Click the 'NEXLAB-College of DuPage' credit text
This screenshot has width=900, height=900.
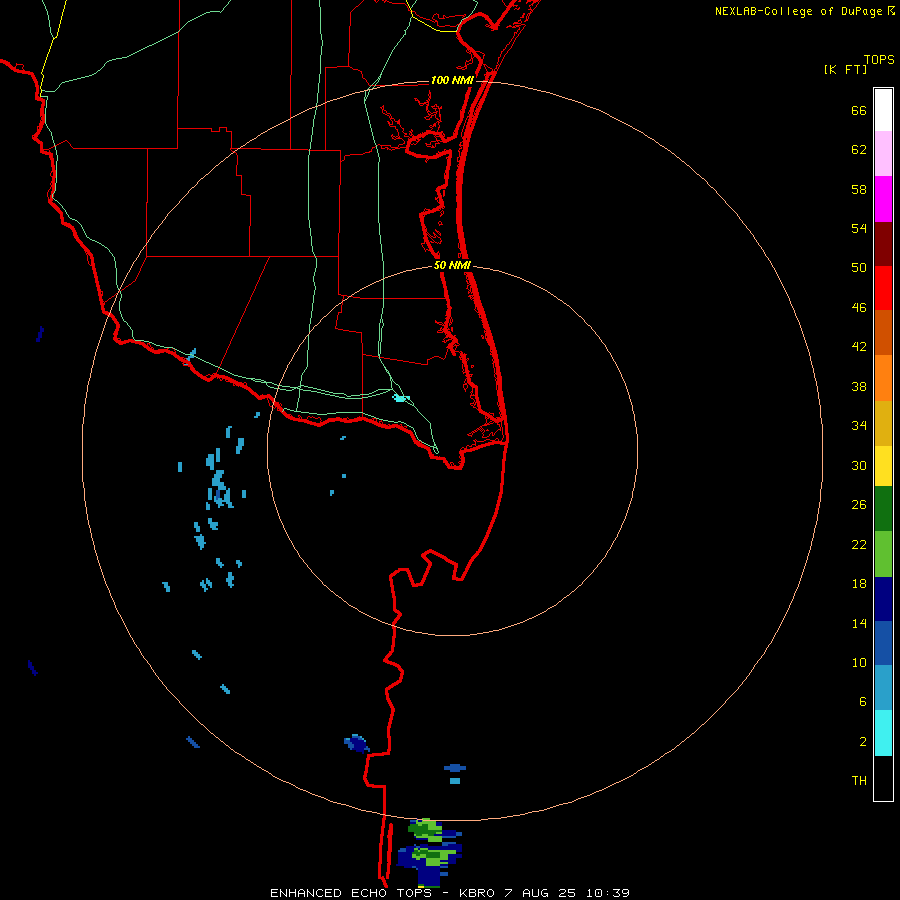coord(798,11)
